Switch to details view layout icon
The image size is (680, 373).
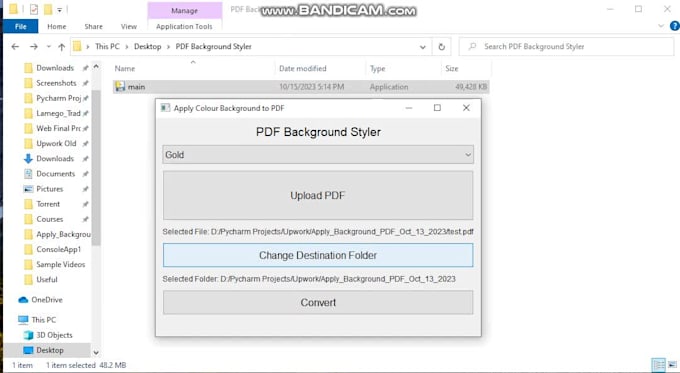tap(659, 365)
